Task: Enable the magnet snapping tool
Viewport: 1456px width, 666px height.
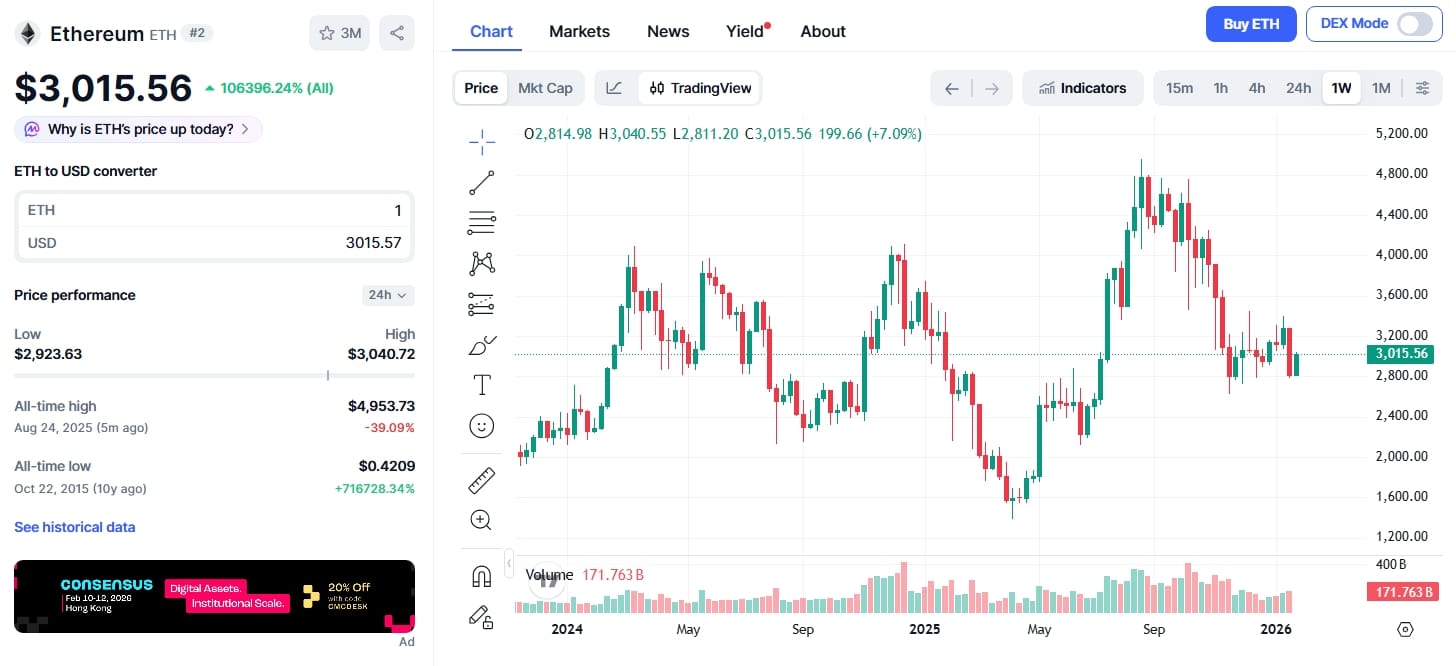Action: 481,575
